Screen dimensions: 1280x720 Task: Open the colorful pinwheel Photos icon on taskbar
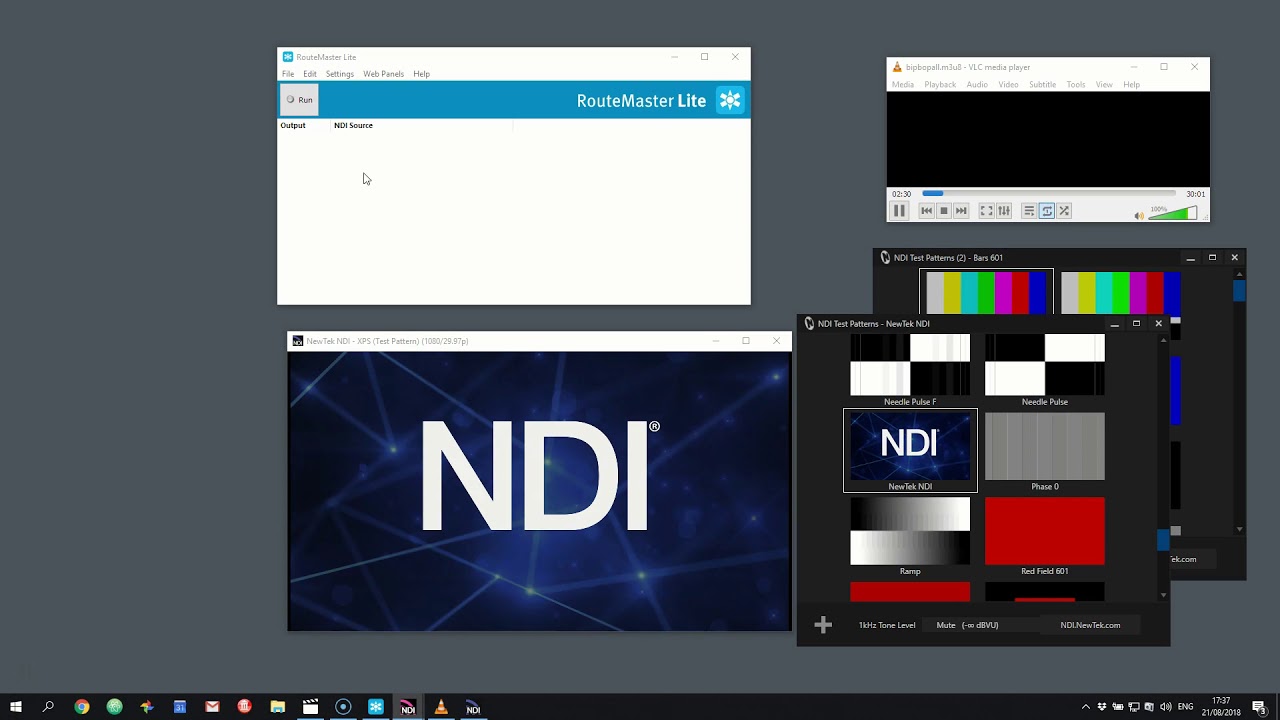point(147,707)
